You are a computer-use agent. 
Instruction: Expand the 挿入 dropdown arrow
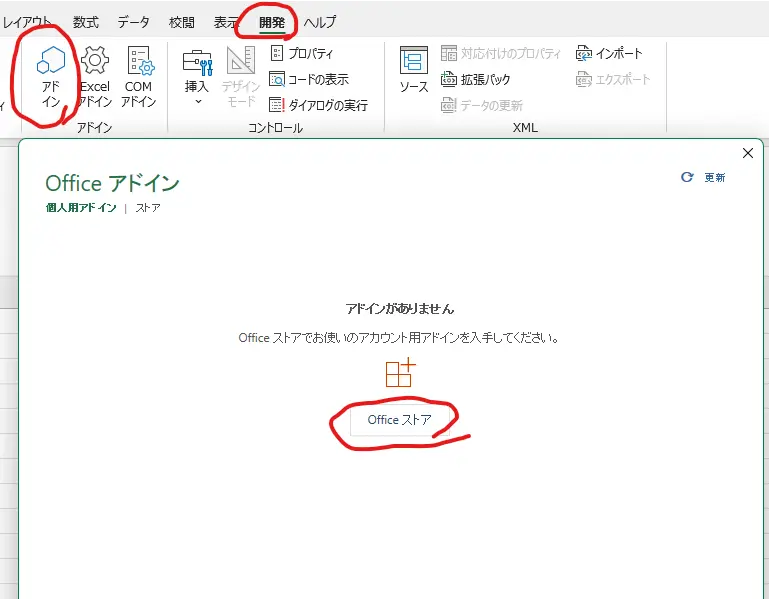(x=198, y=102)
